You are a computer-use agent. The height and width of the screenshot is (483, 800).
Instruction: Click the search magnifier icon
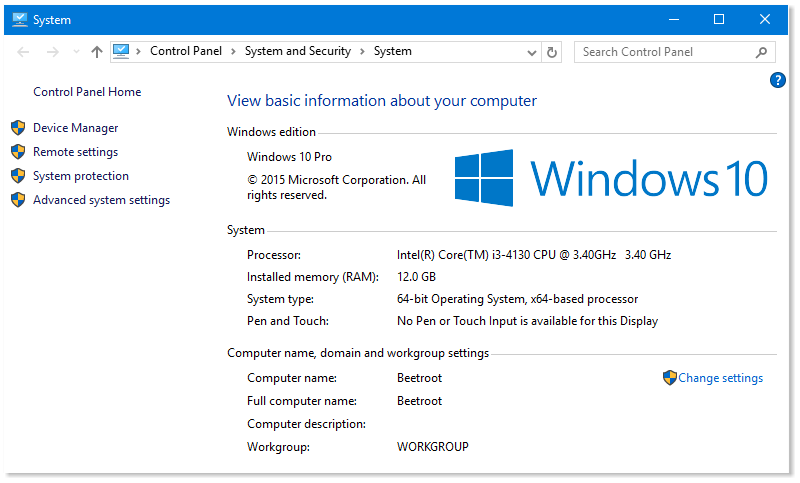point(761,52)
